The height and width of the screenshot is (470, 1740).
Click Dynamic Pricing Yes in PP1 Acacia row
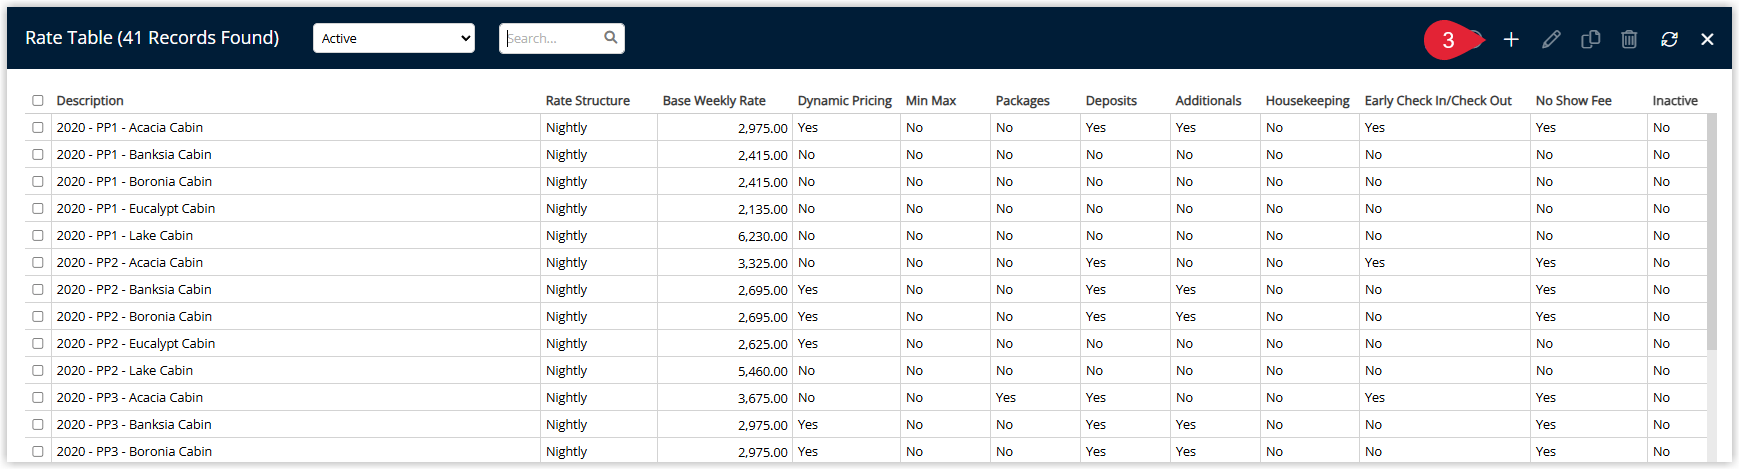click(808, 128)
